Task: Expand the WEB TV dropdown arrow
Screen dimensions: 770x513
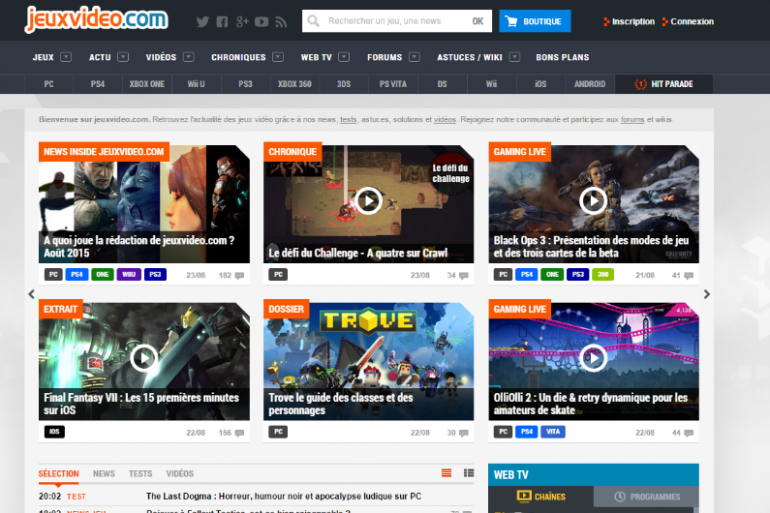Action: [344, 57]
